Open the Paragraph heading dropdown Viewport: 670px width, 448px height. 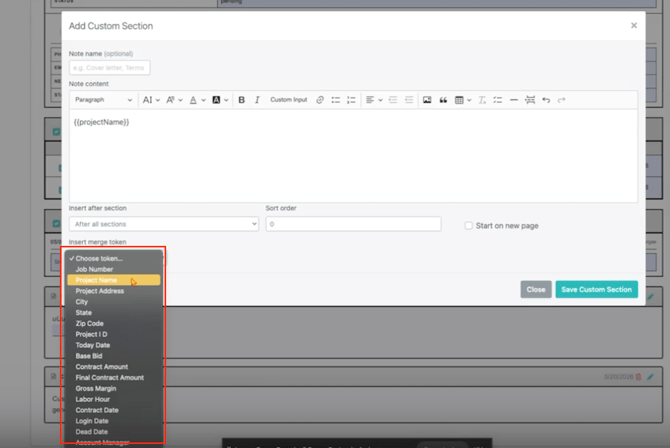[103, 100]
